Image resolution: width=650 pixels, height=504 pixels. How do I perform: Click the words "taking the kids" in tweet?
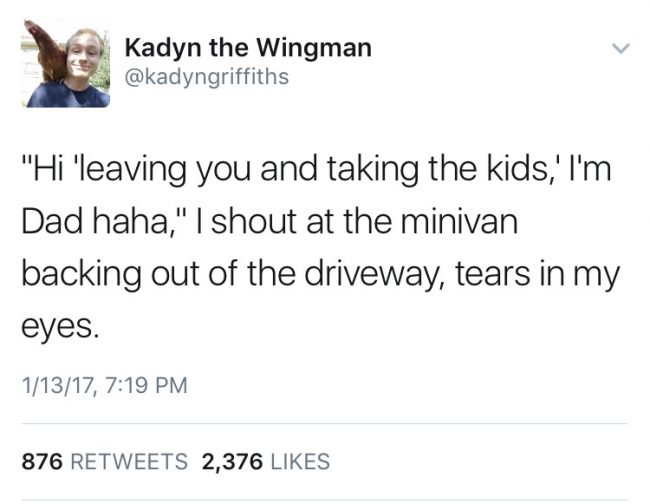[439, 169]
